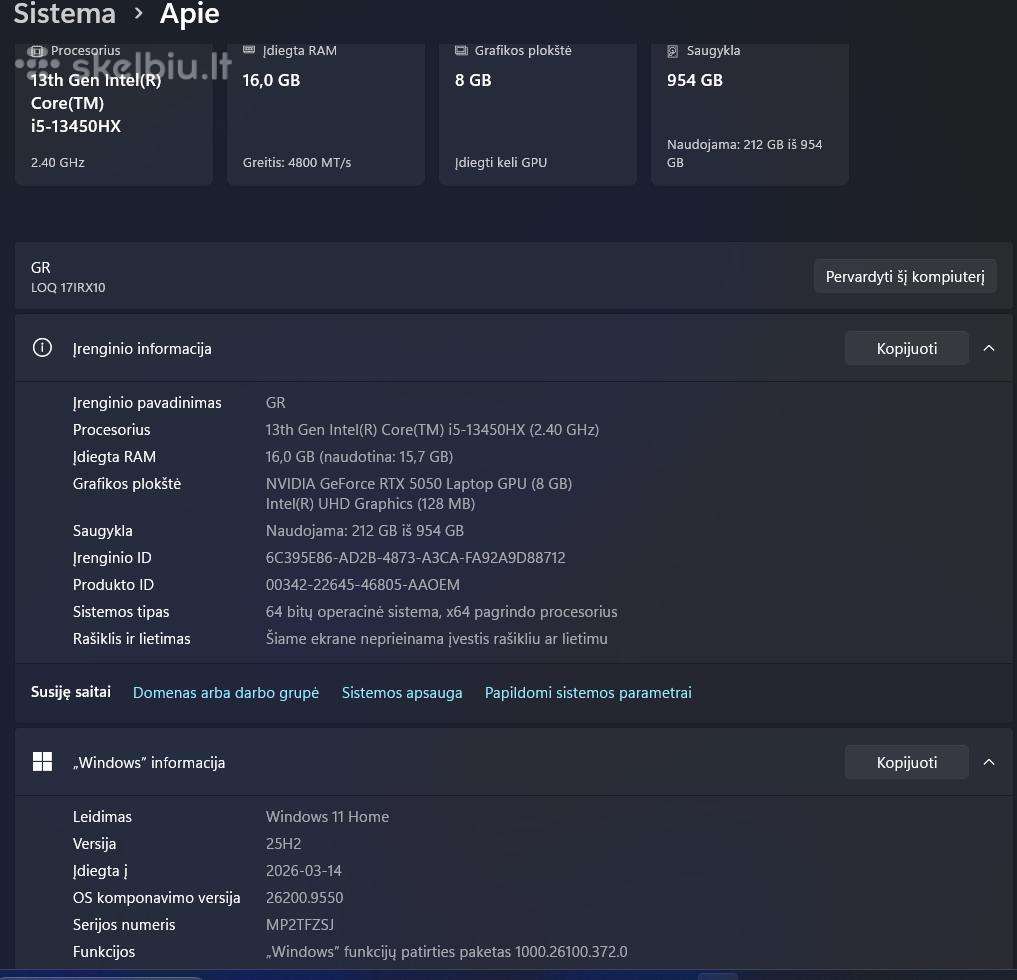The height and width of the screenshot is (980, 1017).
Task: Click the Apie page title
Action: click(189, 14)
